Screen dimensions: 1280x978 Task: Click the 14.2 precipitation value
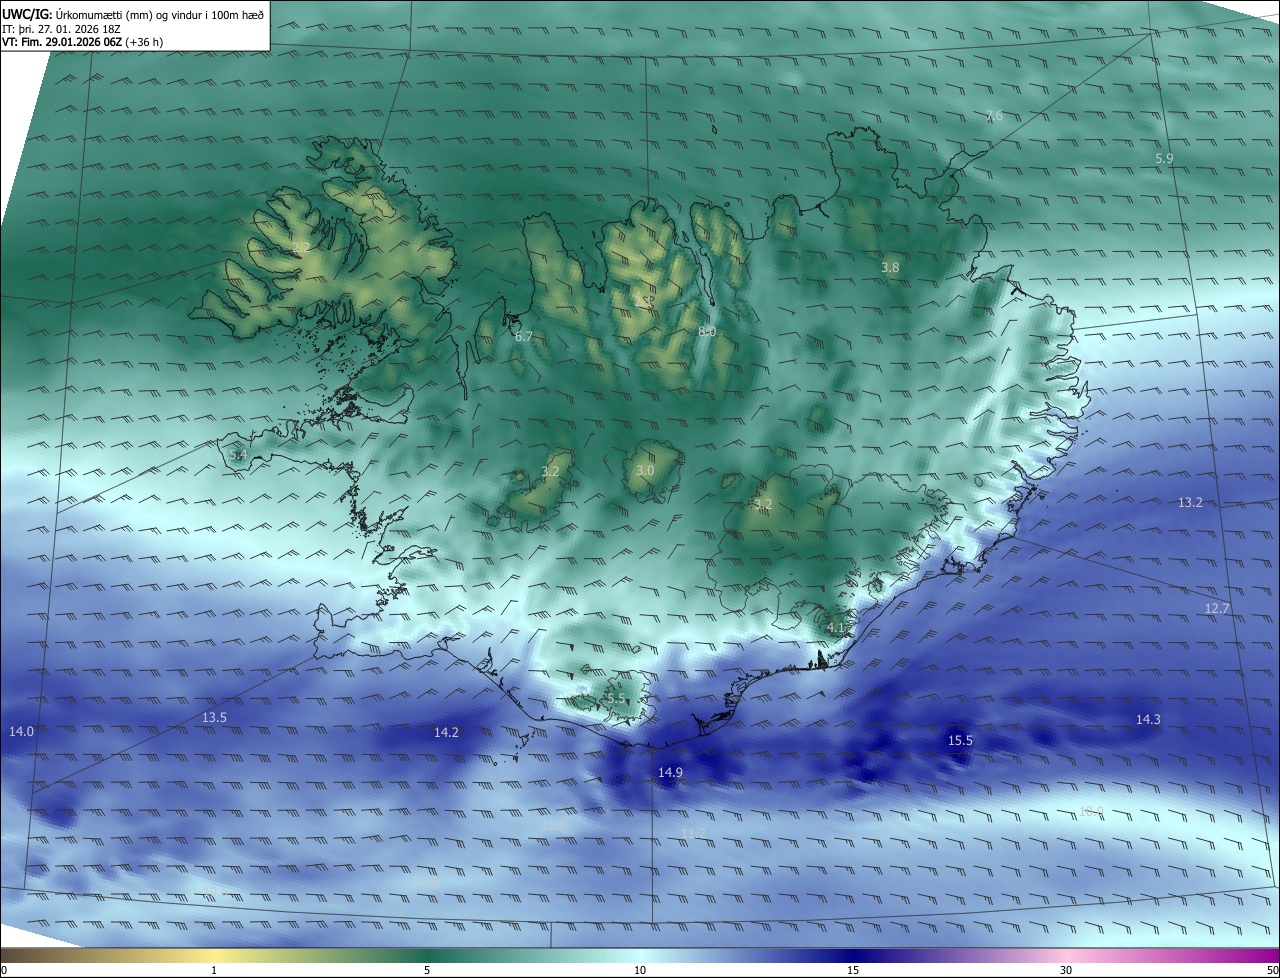446,733
